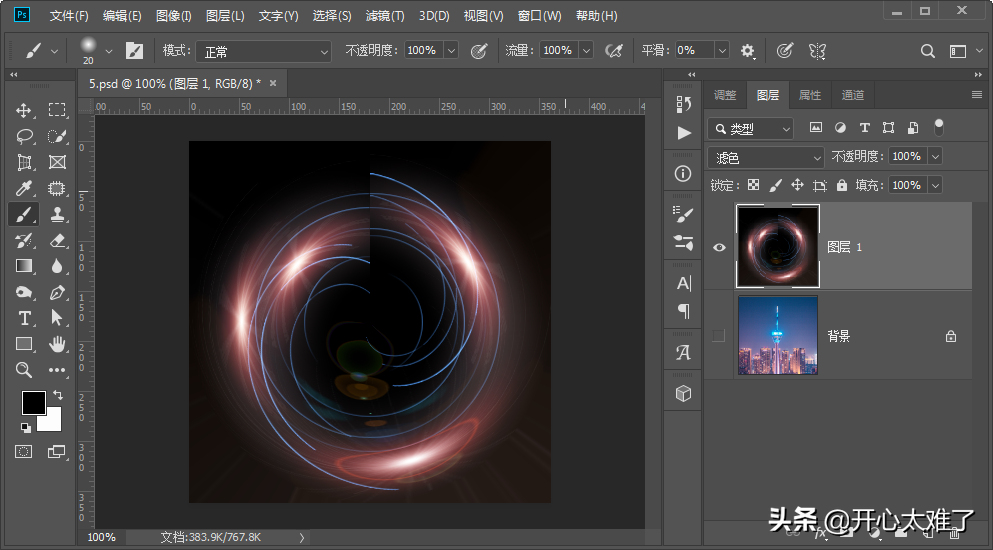This screenshot has height=550, width=993.
Task: Select the Quick Selection tool
Action: point(57,136)
